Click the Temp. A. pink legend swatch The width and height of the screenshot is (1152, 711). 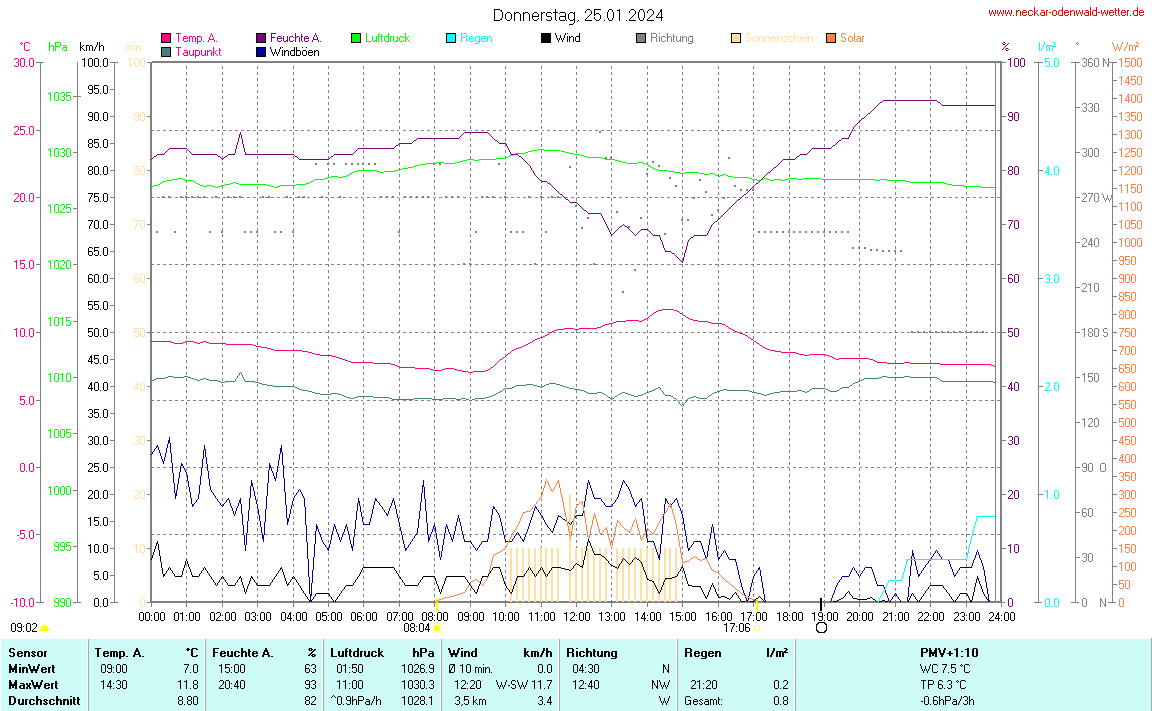click(x=166, y=38)
